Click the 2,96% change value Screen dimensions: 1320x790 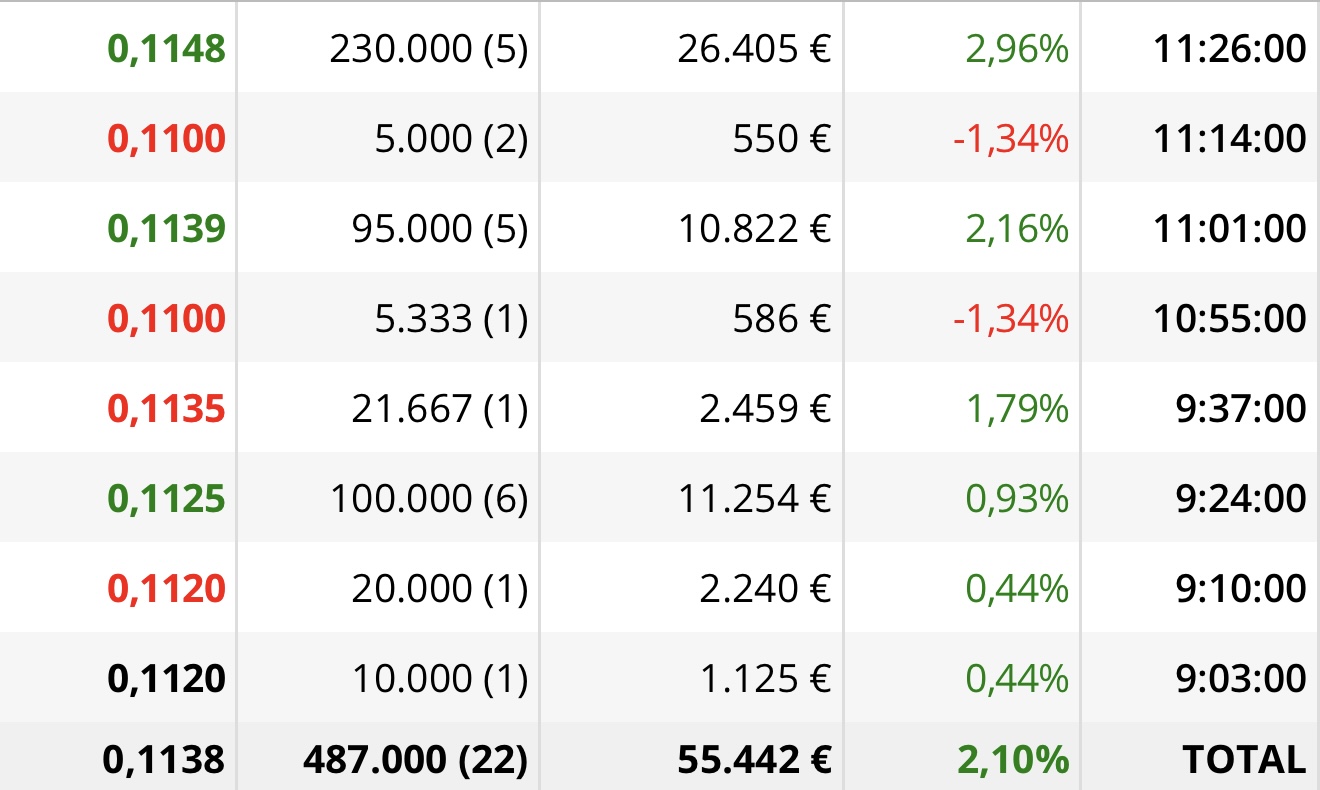coord(1017,49)
